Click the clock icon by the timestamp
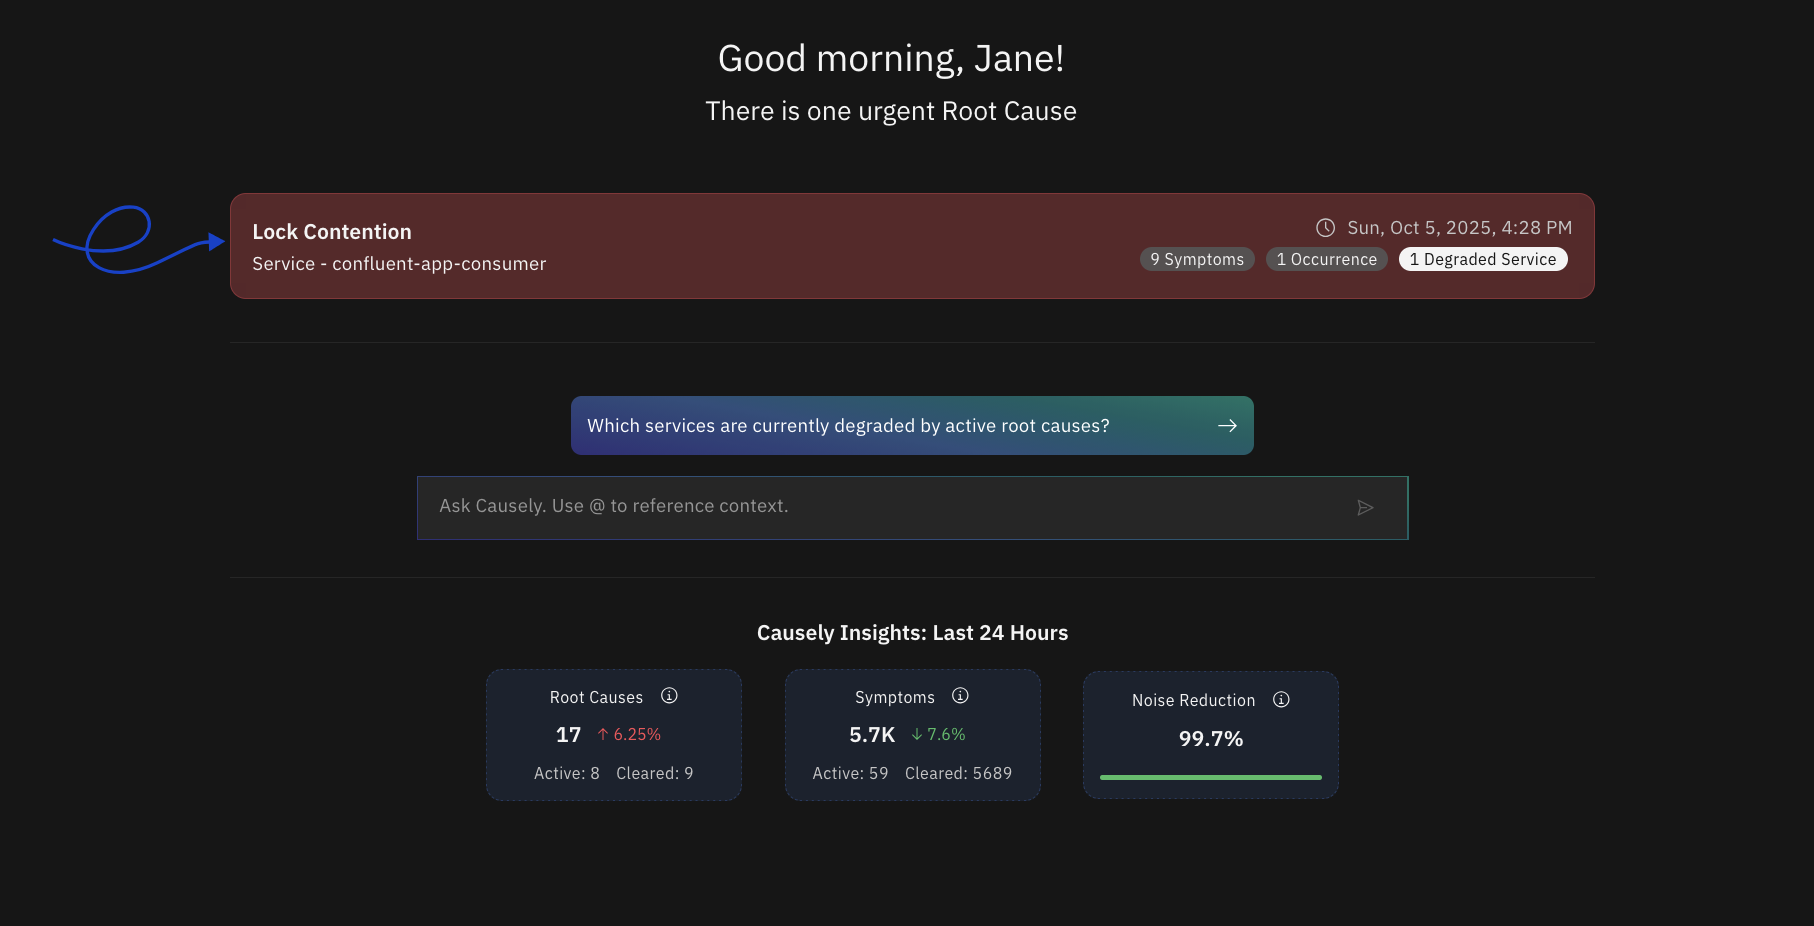The image size is (1814, 926). point(1325,228)
